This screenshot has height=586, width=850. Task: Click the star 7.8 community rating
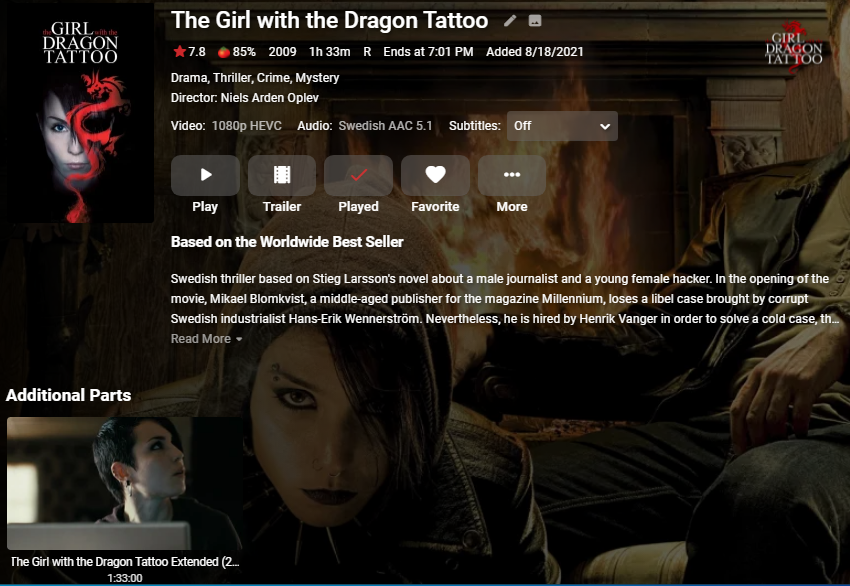[189, 52]
